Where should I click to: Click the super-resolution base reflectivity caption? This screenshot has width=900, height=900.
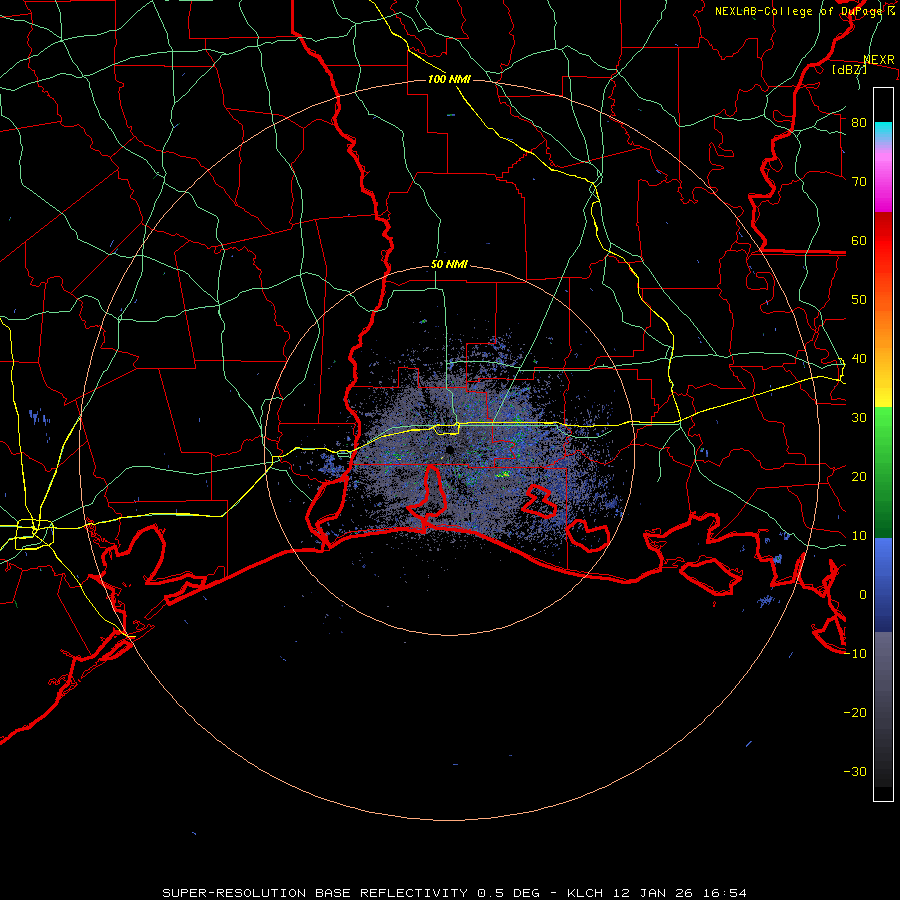click(x=455, y=893)
